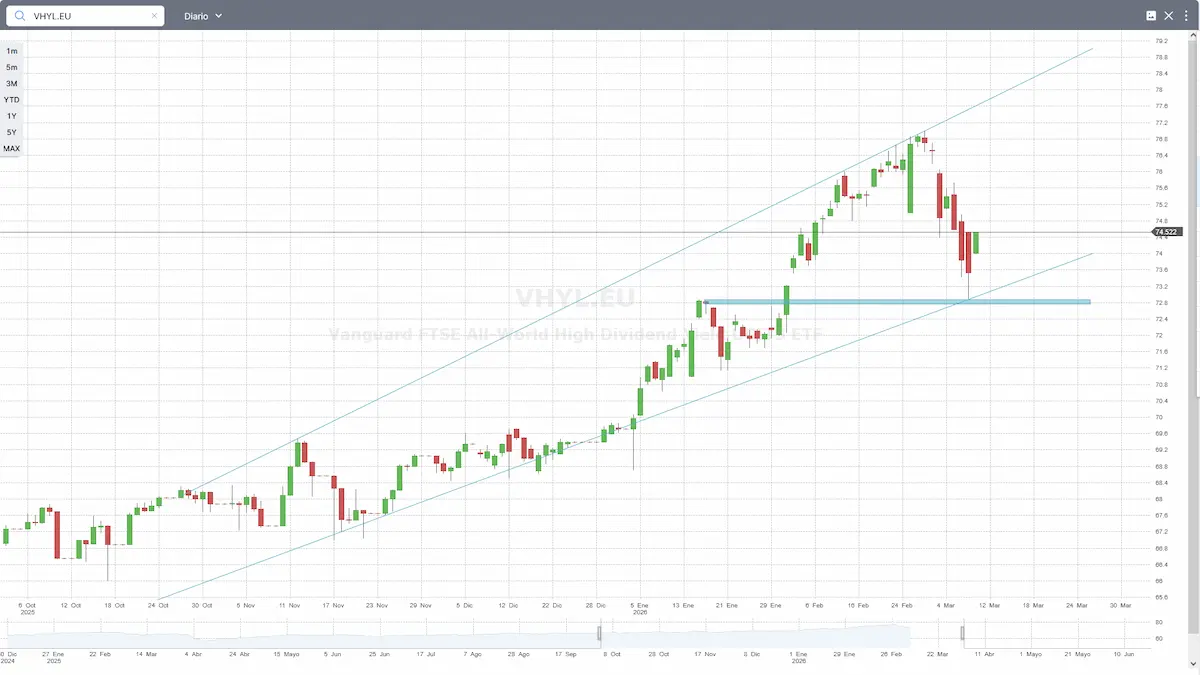Screen dimensions: 1200x675
Task: Switch to the 3M range
Action: (11, 83)
